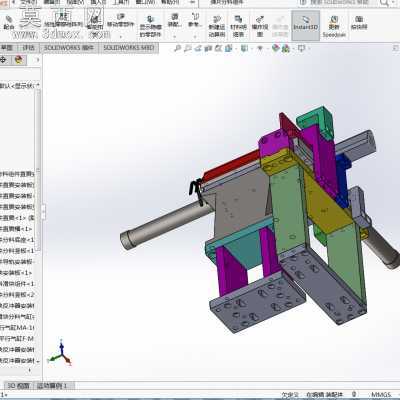Click the Move Component tool

(121, 21)
